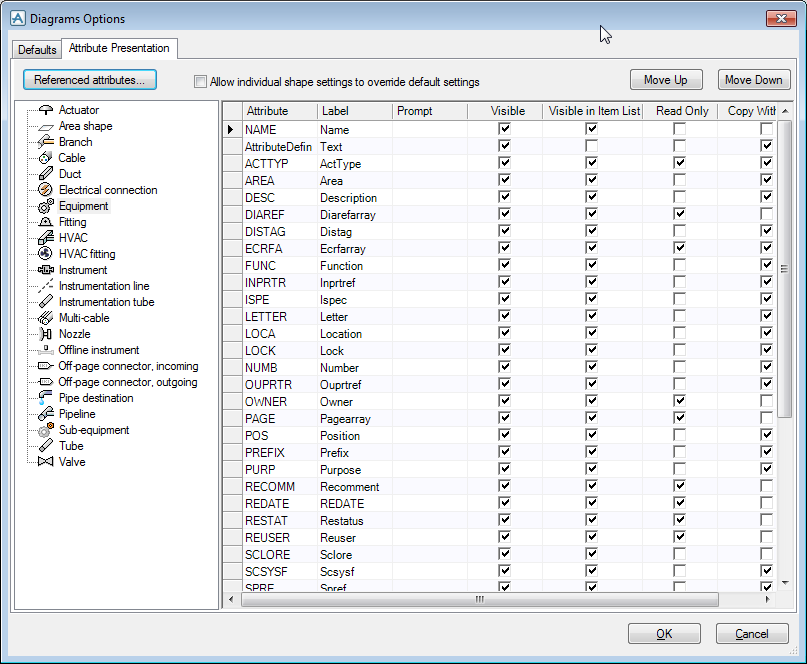Screen dimensions: 807x664
Task: Click the Duct icon
Action: tap(46, 173)
